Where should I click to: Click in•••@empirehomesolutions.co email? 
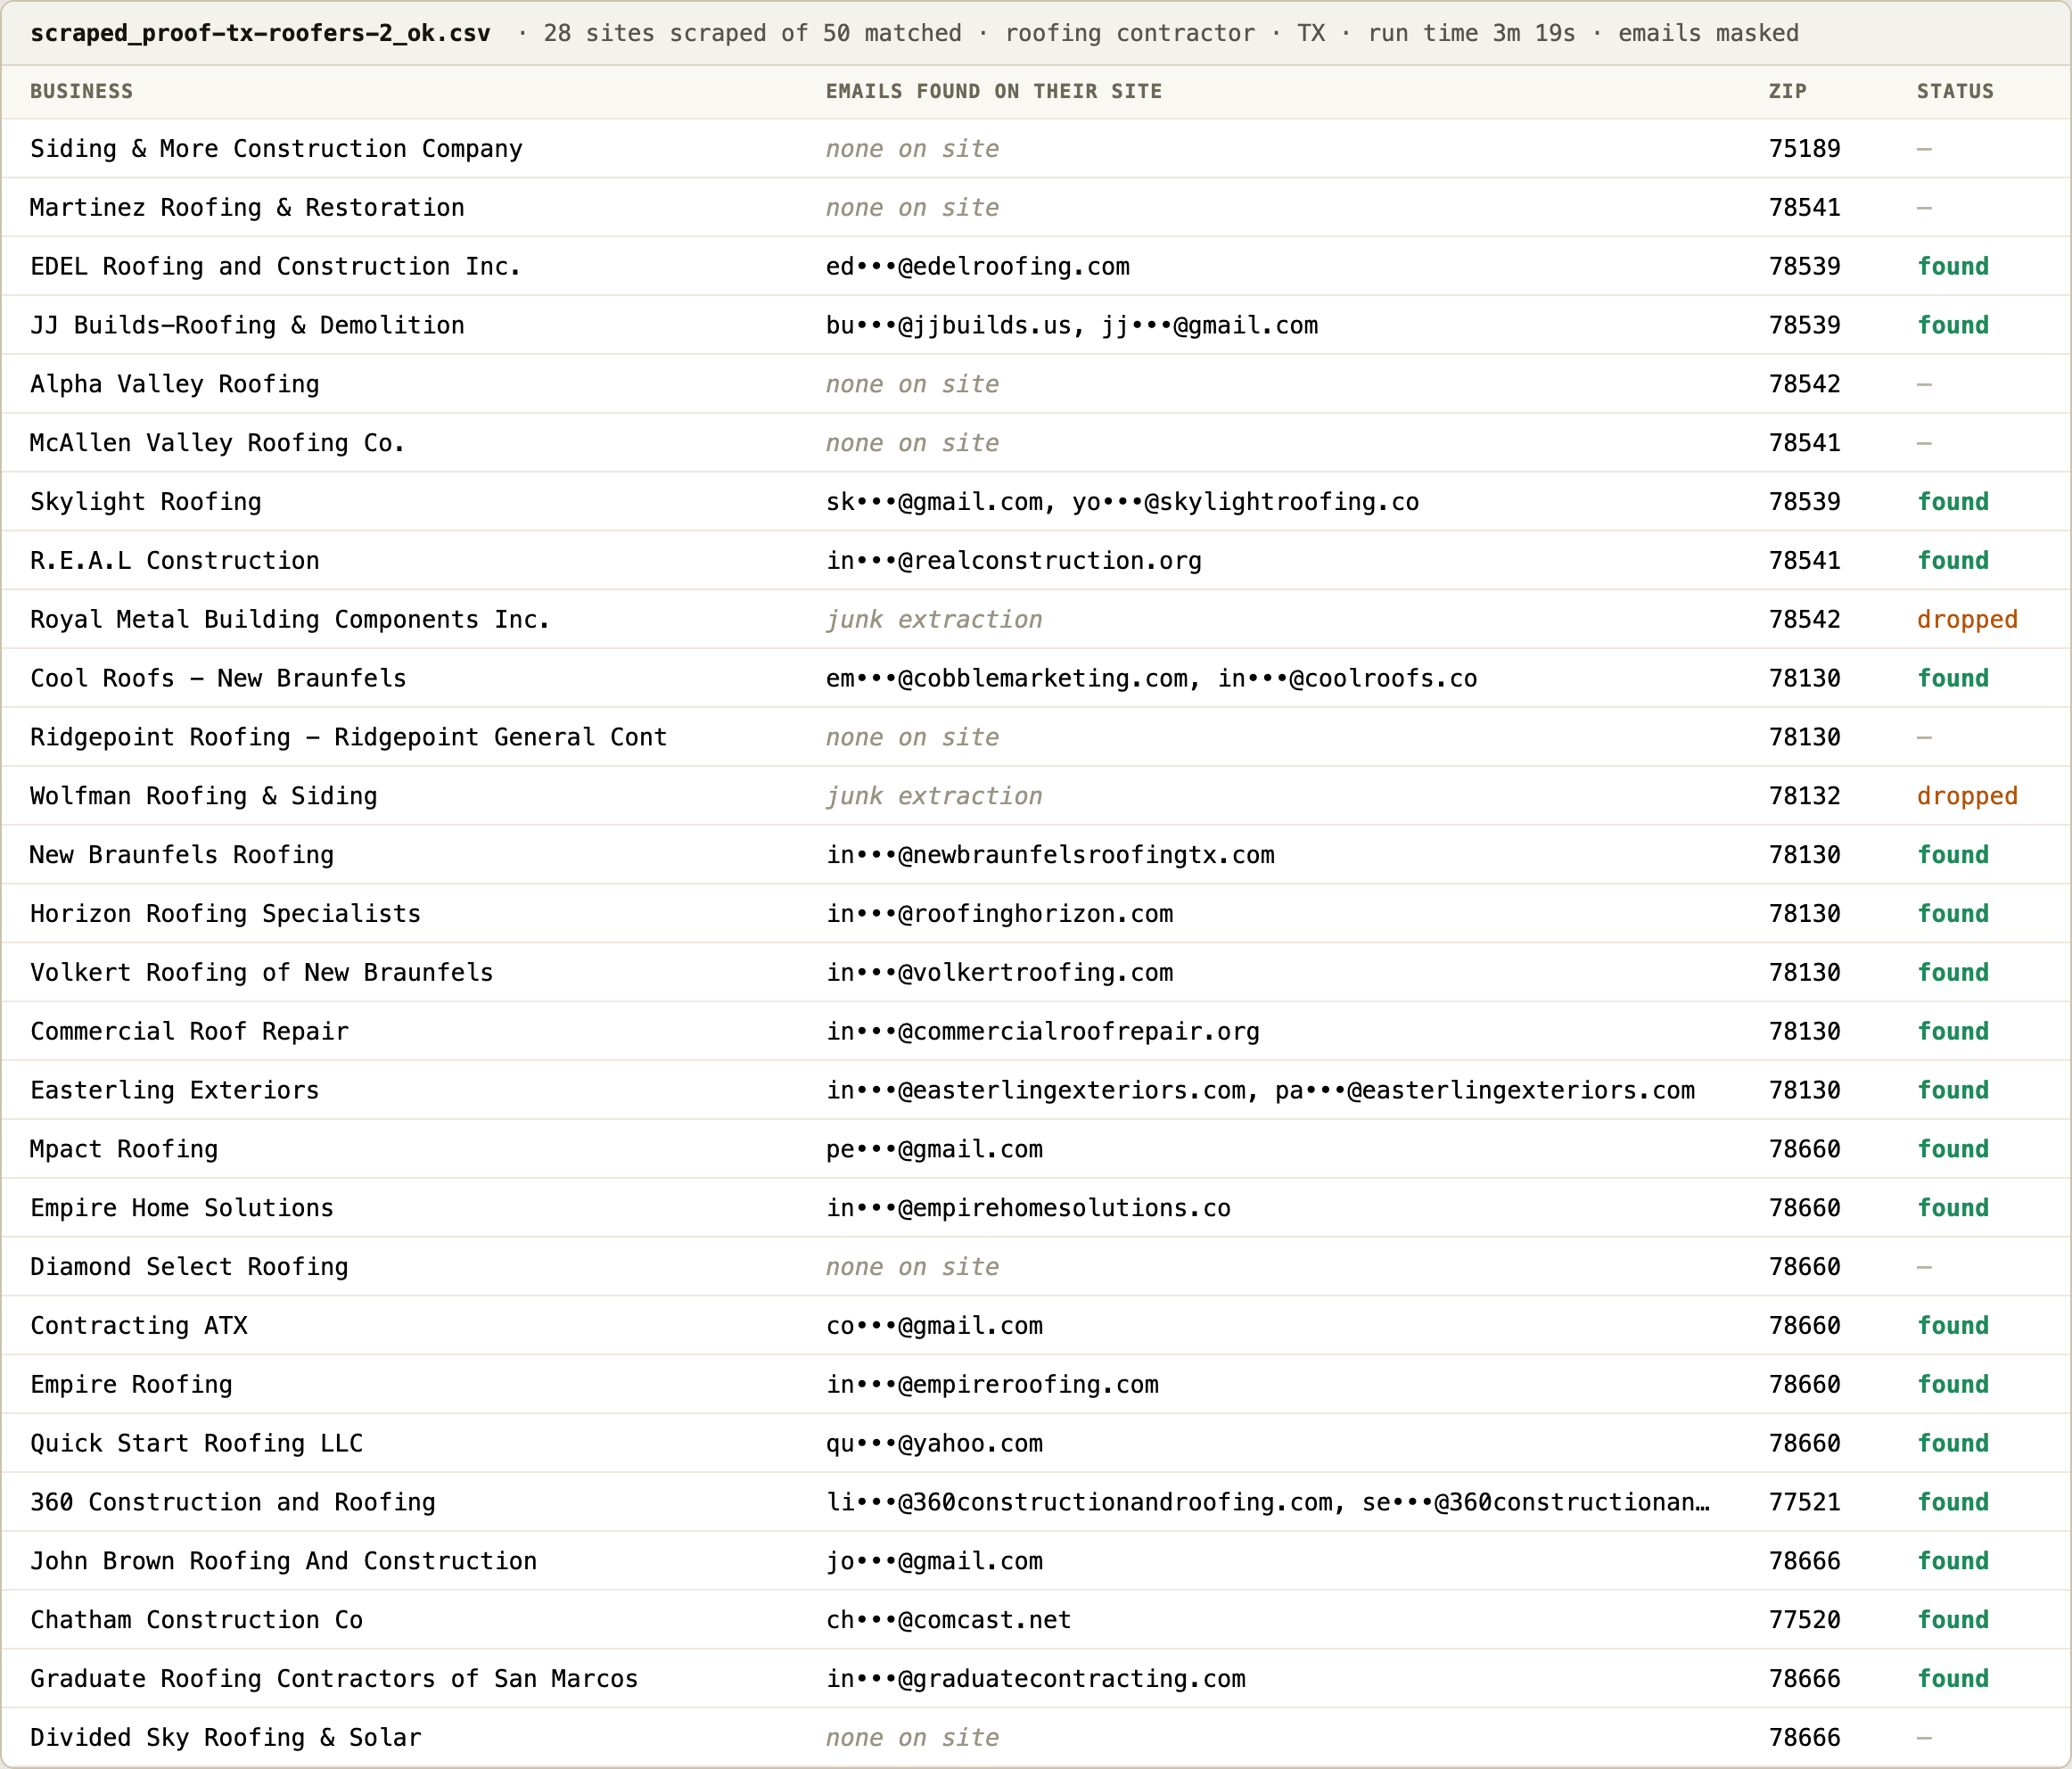[1028, 1208]
